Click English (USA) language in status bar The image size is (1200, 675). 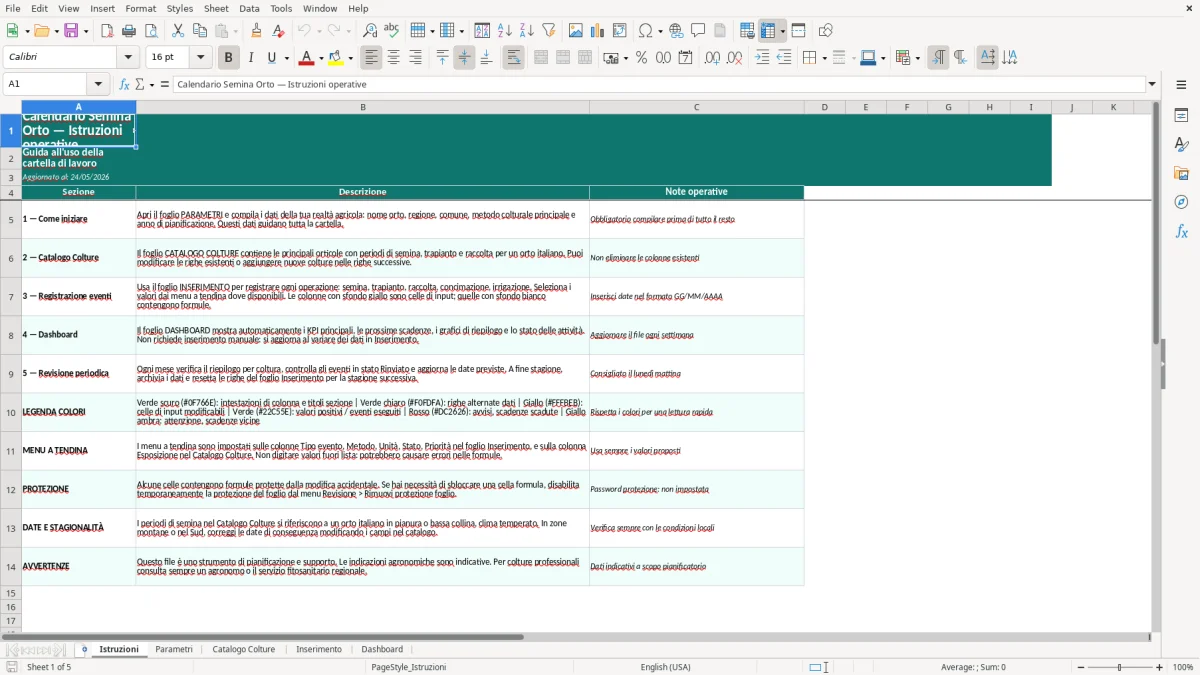(x=665, y=667)
